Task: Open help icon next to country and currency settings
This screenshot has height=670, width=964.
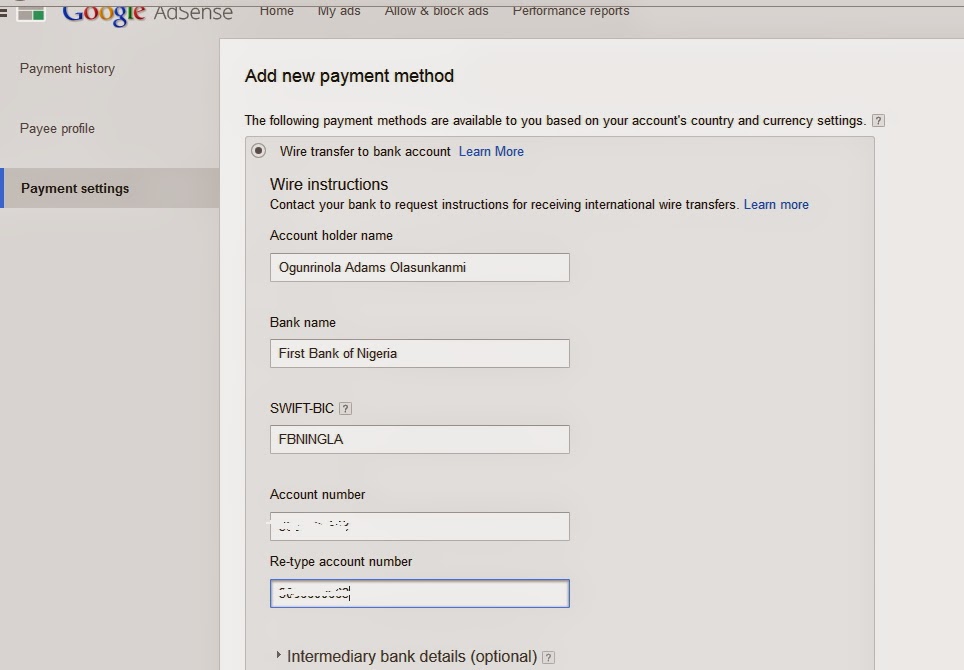Action: pos(879,120)
